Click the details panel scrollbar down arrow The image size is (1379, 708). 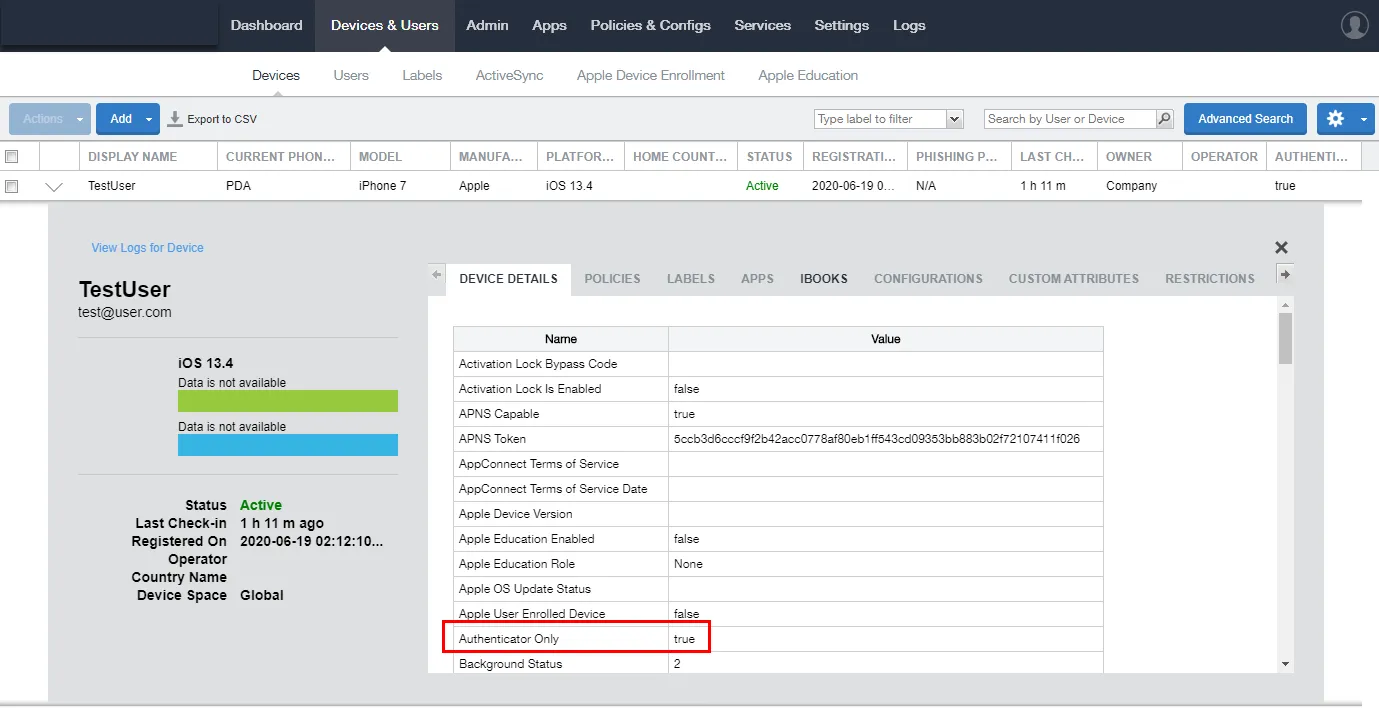pyautogui.click(x=1286, y=664)
